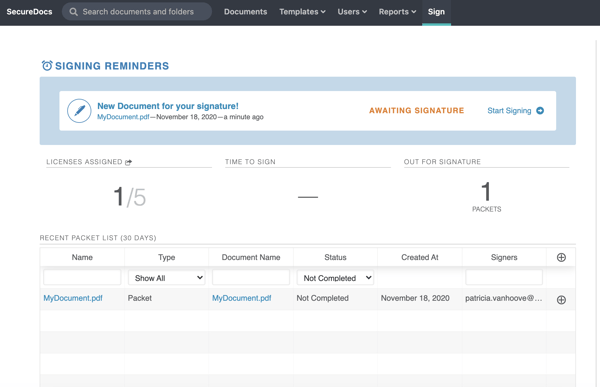Expand the Templates menu
Image resolution: width=600 pixels, height=387 pixels.
[302, 12]
